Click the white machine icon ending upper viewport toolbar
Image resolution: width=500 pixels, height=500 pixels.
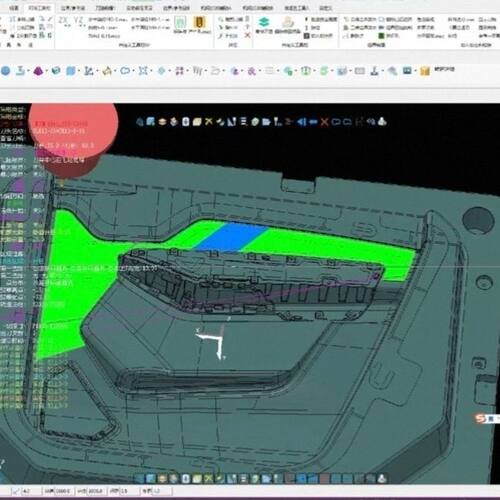[382, 122]
